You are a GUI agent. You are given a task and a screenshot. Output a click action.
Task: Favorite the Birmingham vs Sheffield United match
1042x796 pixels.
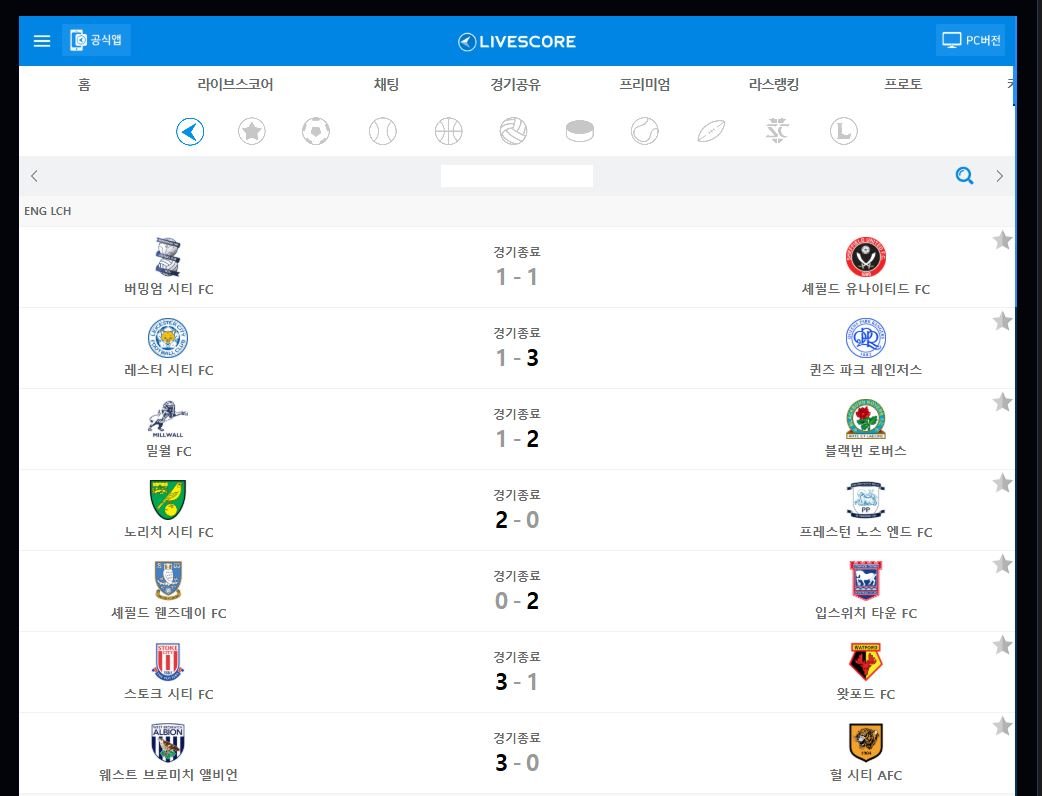[x=1002, y=240]
